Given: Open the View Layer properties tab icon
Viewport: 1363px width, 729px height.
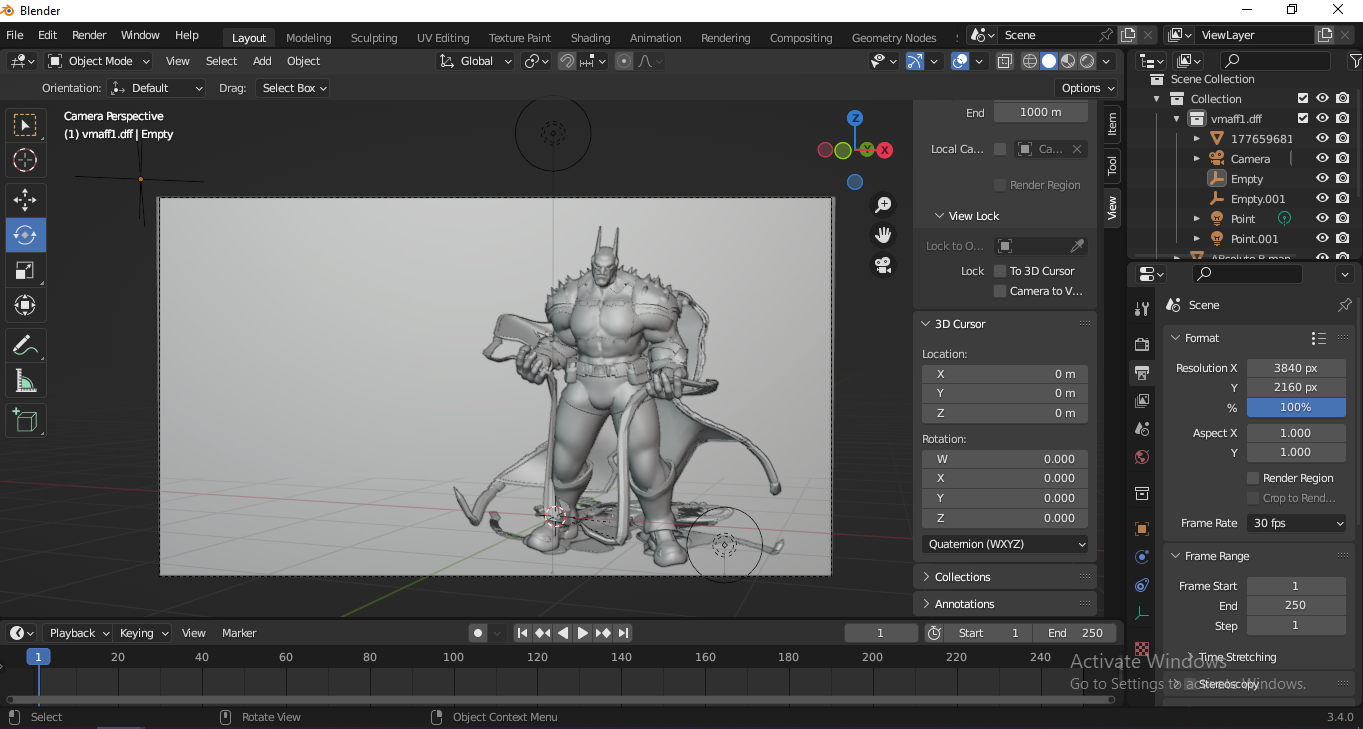Looking at the screenshot, I should coord(1142,401).
